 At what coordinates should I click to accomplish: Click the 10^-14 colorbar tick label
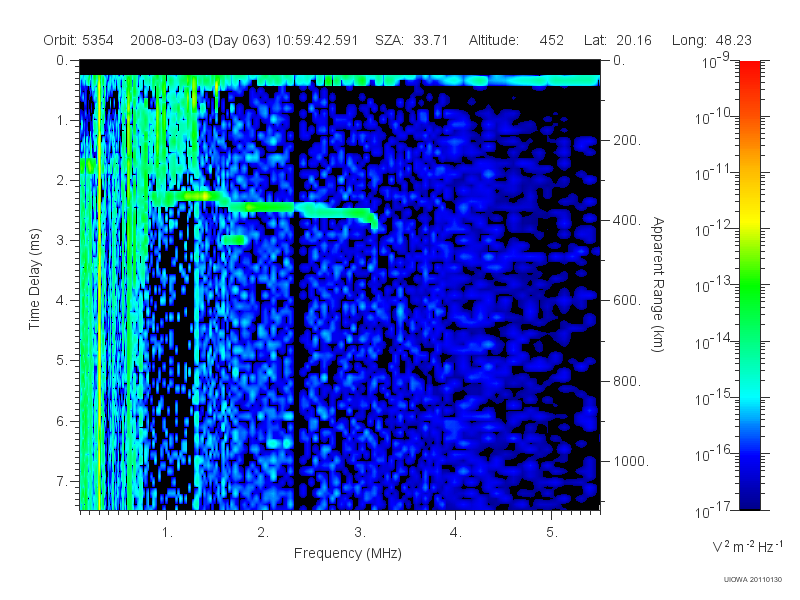click(x=714, y=341)
